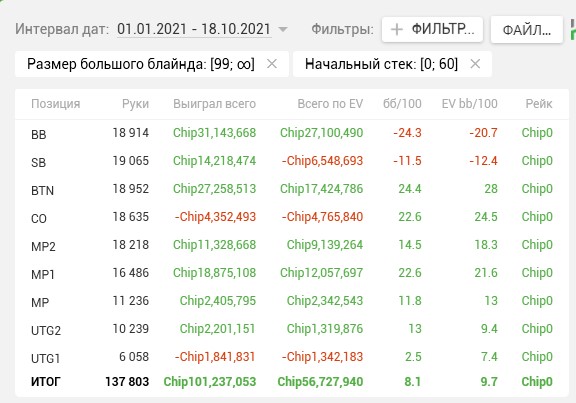Viewport: 576px width, 403px height.
Task: Sort by бб/100 column header
Action: pyautogui.click(x=402, y=104)
